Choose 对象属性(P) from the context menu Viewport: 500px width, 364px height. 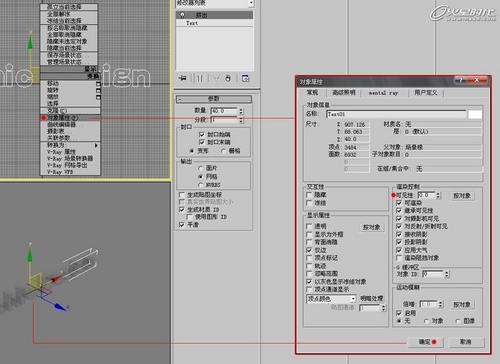70,118
